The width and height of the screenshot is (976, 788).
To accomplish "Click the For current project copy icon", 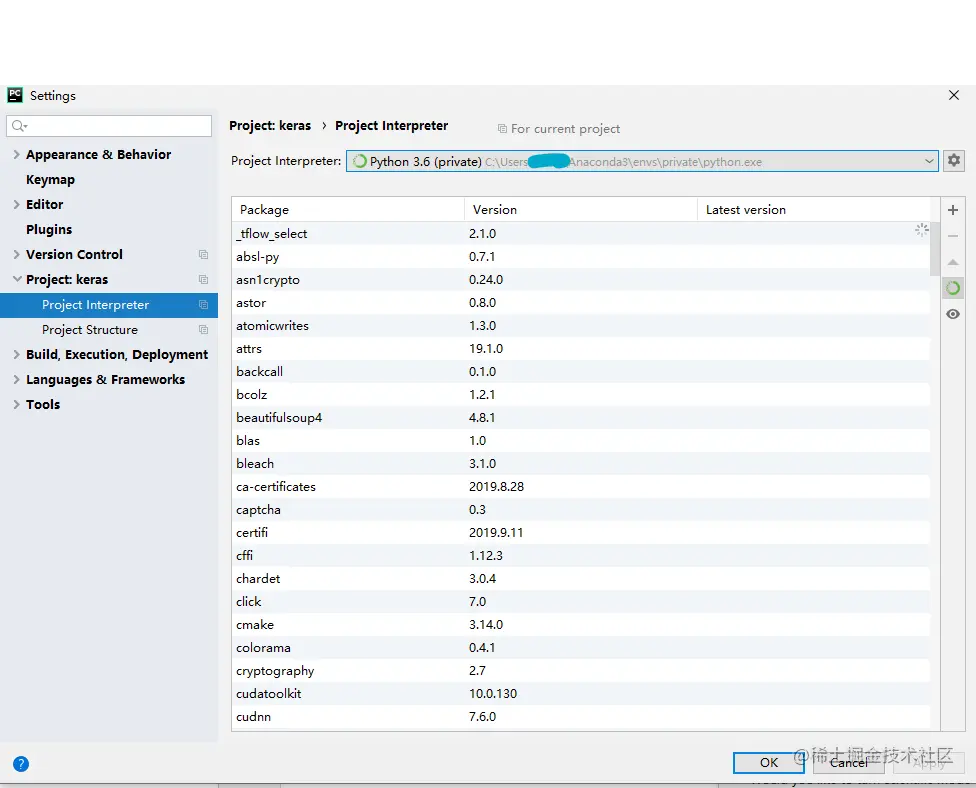I will 502,129.
